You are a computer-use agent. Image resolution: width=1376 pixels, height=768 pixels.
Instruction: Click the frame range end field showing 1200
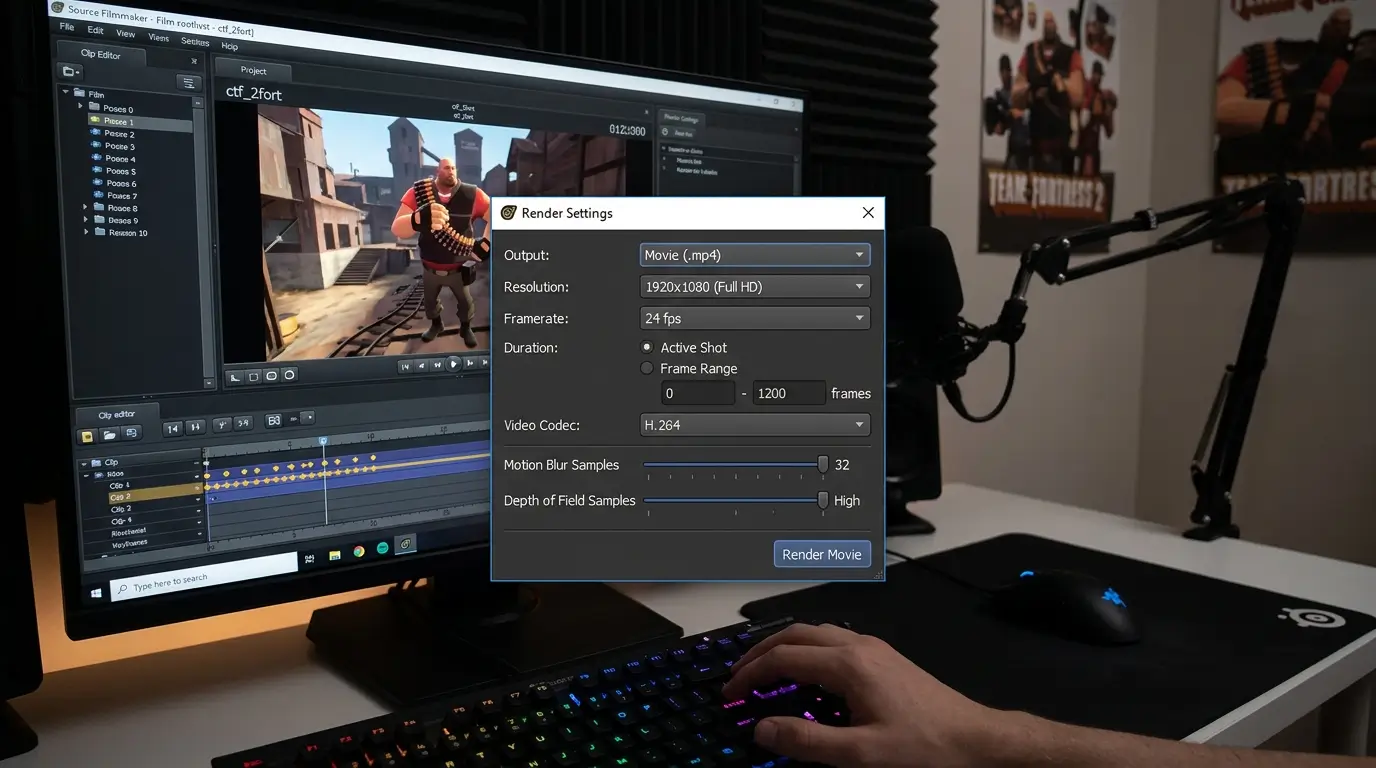789,393
